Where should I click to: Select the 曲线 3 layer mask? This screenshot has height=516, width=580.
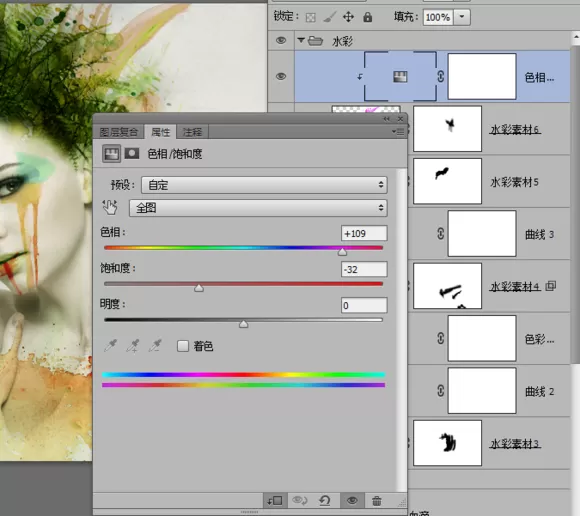point(482,233)
